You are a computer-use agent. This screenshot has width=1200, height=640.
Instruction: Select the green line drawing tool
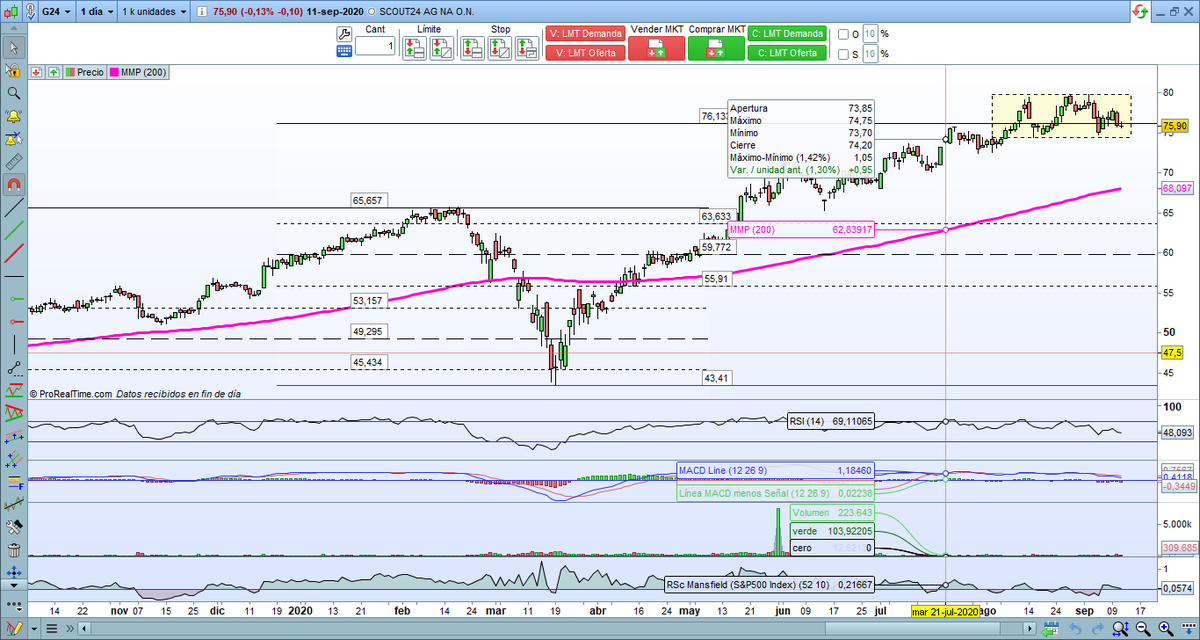pos(13,231)
